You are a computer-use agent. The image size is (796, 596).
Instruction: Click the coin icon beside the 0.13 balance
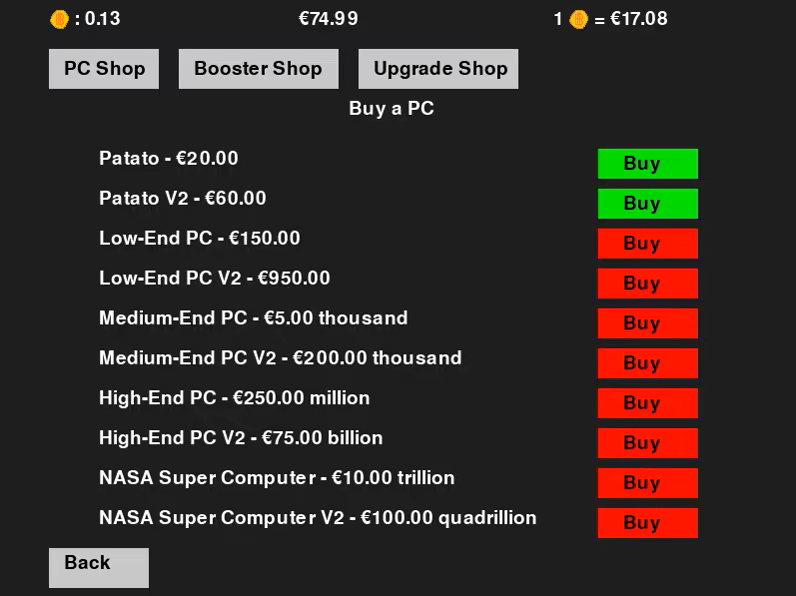tap(59, 19)
